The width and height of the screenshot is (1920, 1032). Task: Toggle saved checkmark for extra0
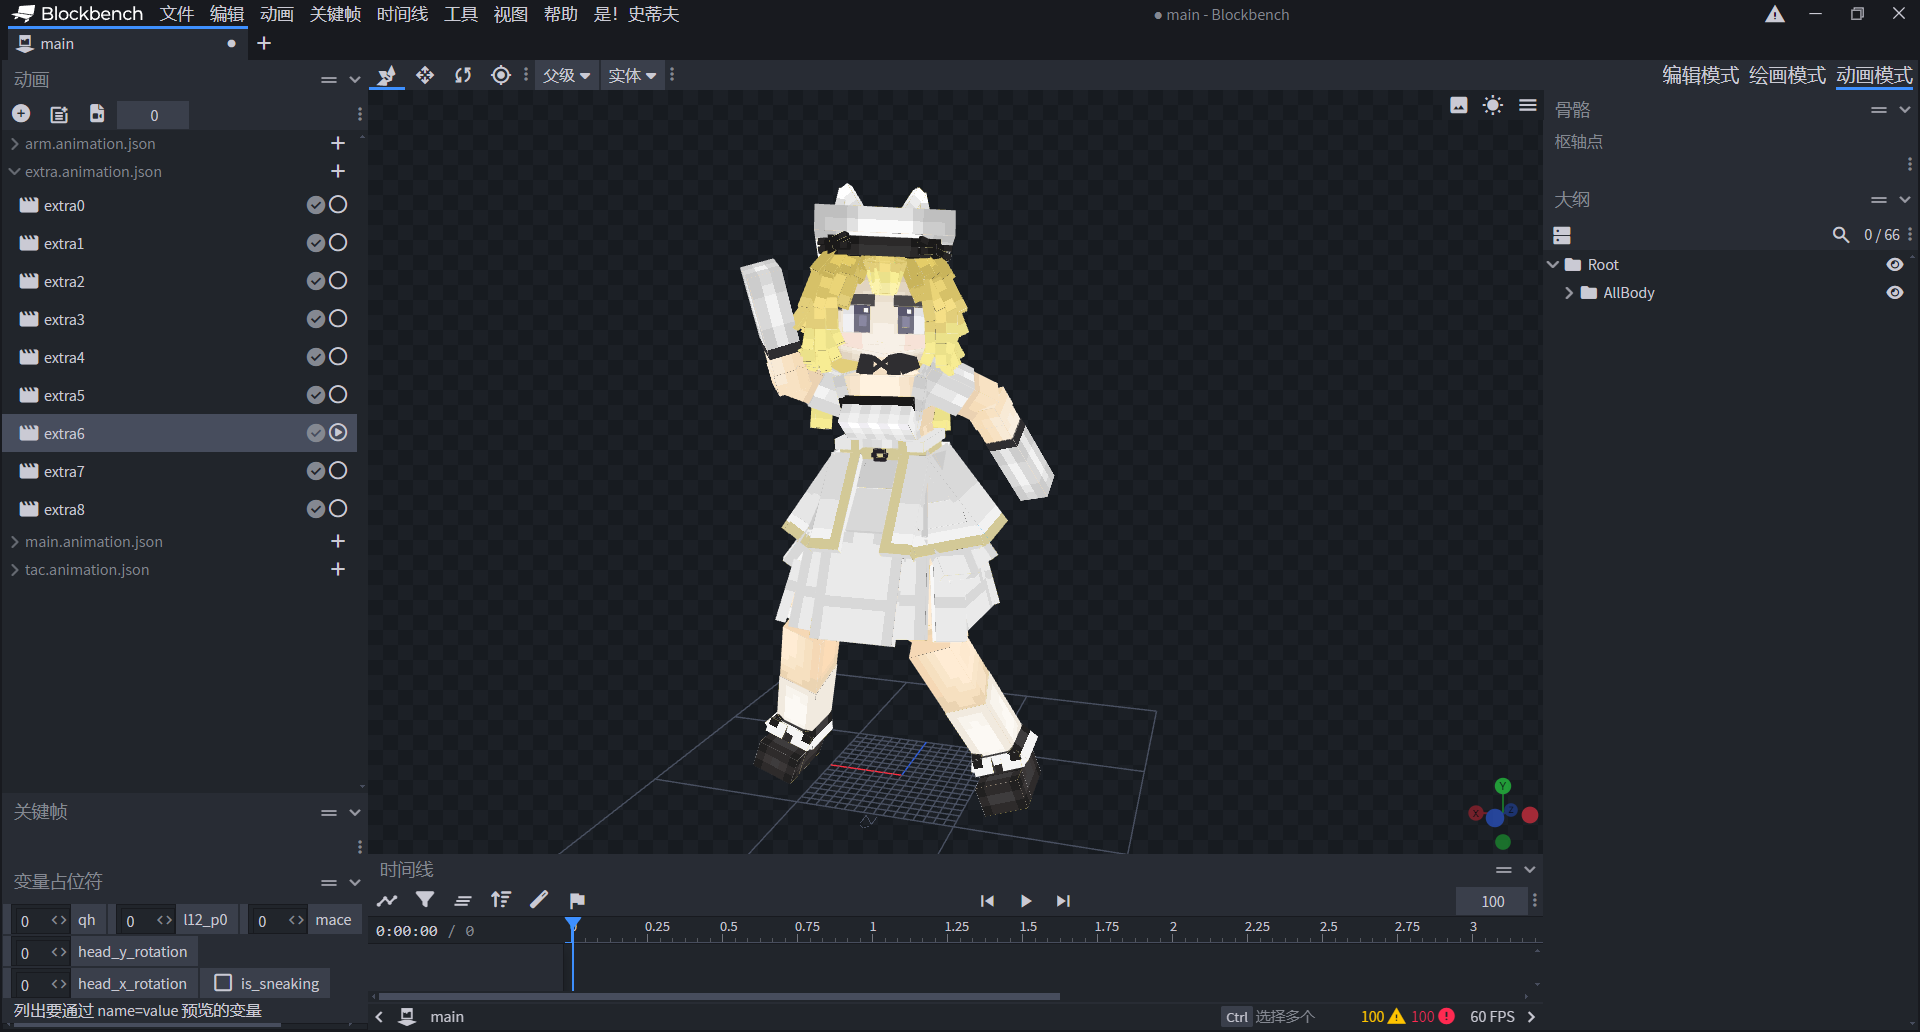pyautogui.click(x=316, y=205)
